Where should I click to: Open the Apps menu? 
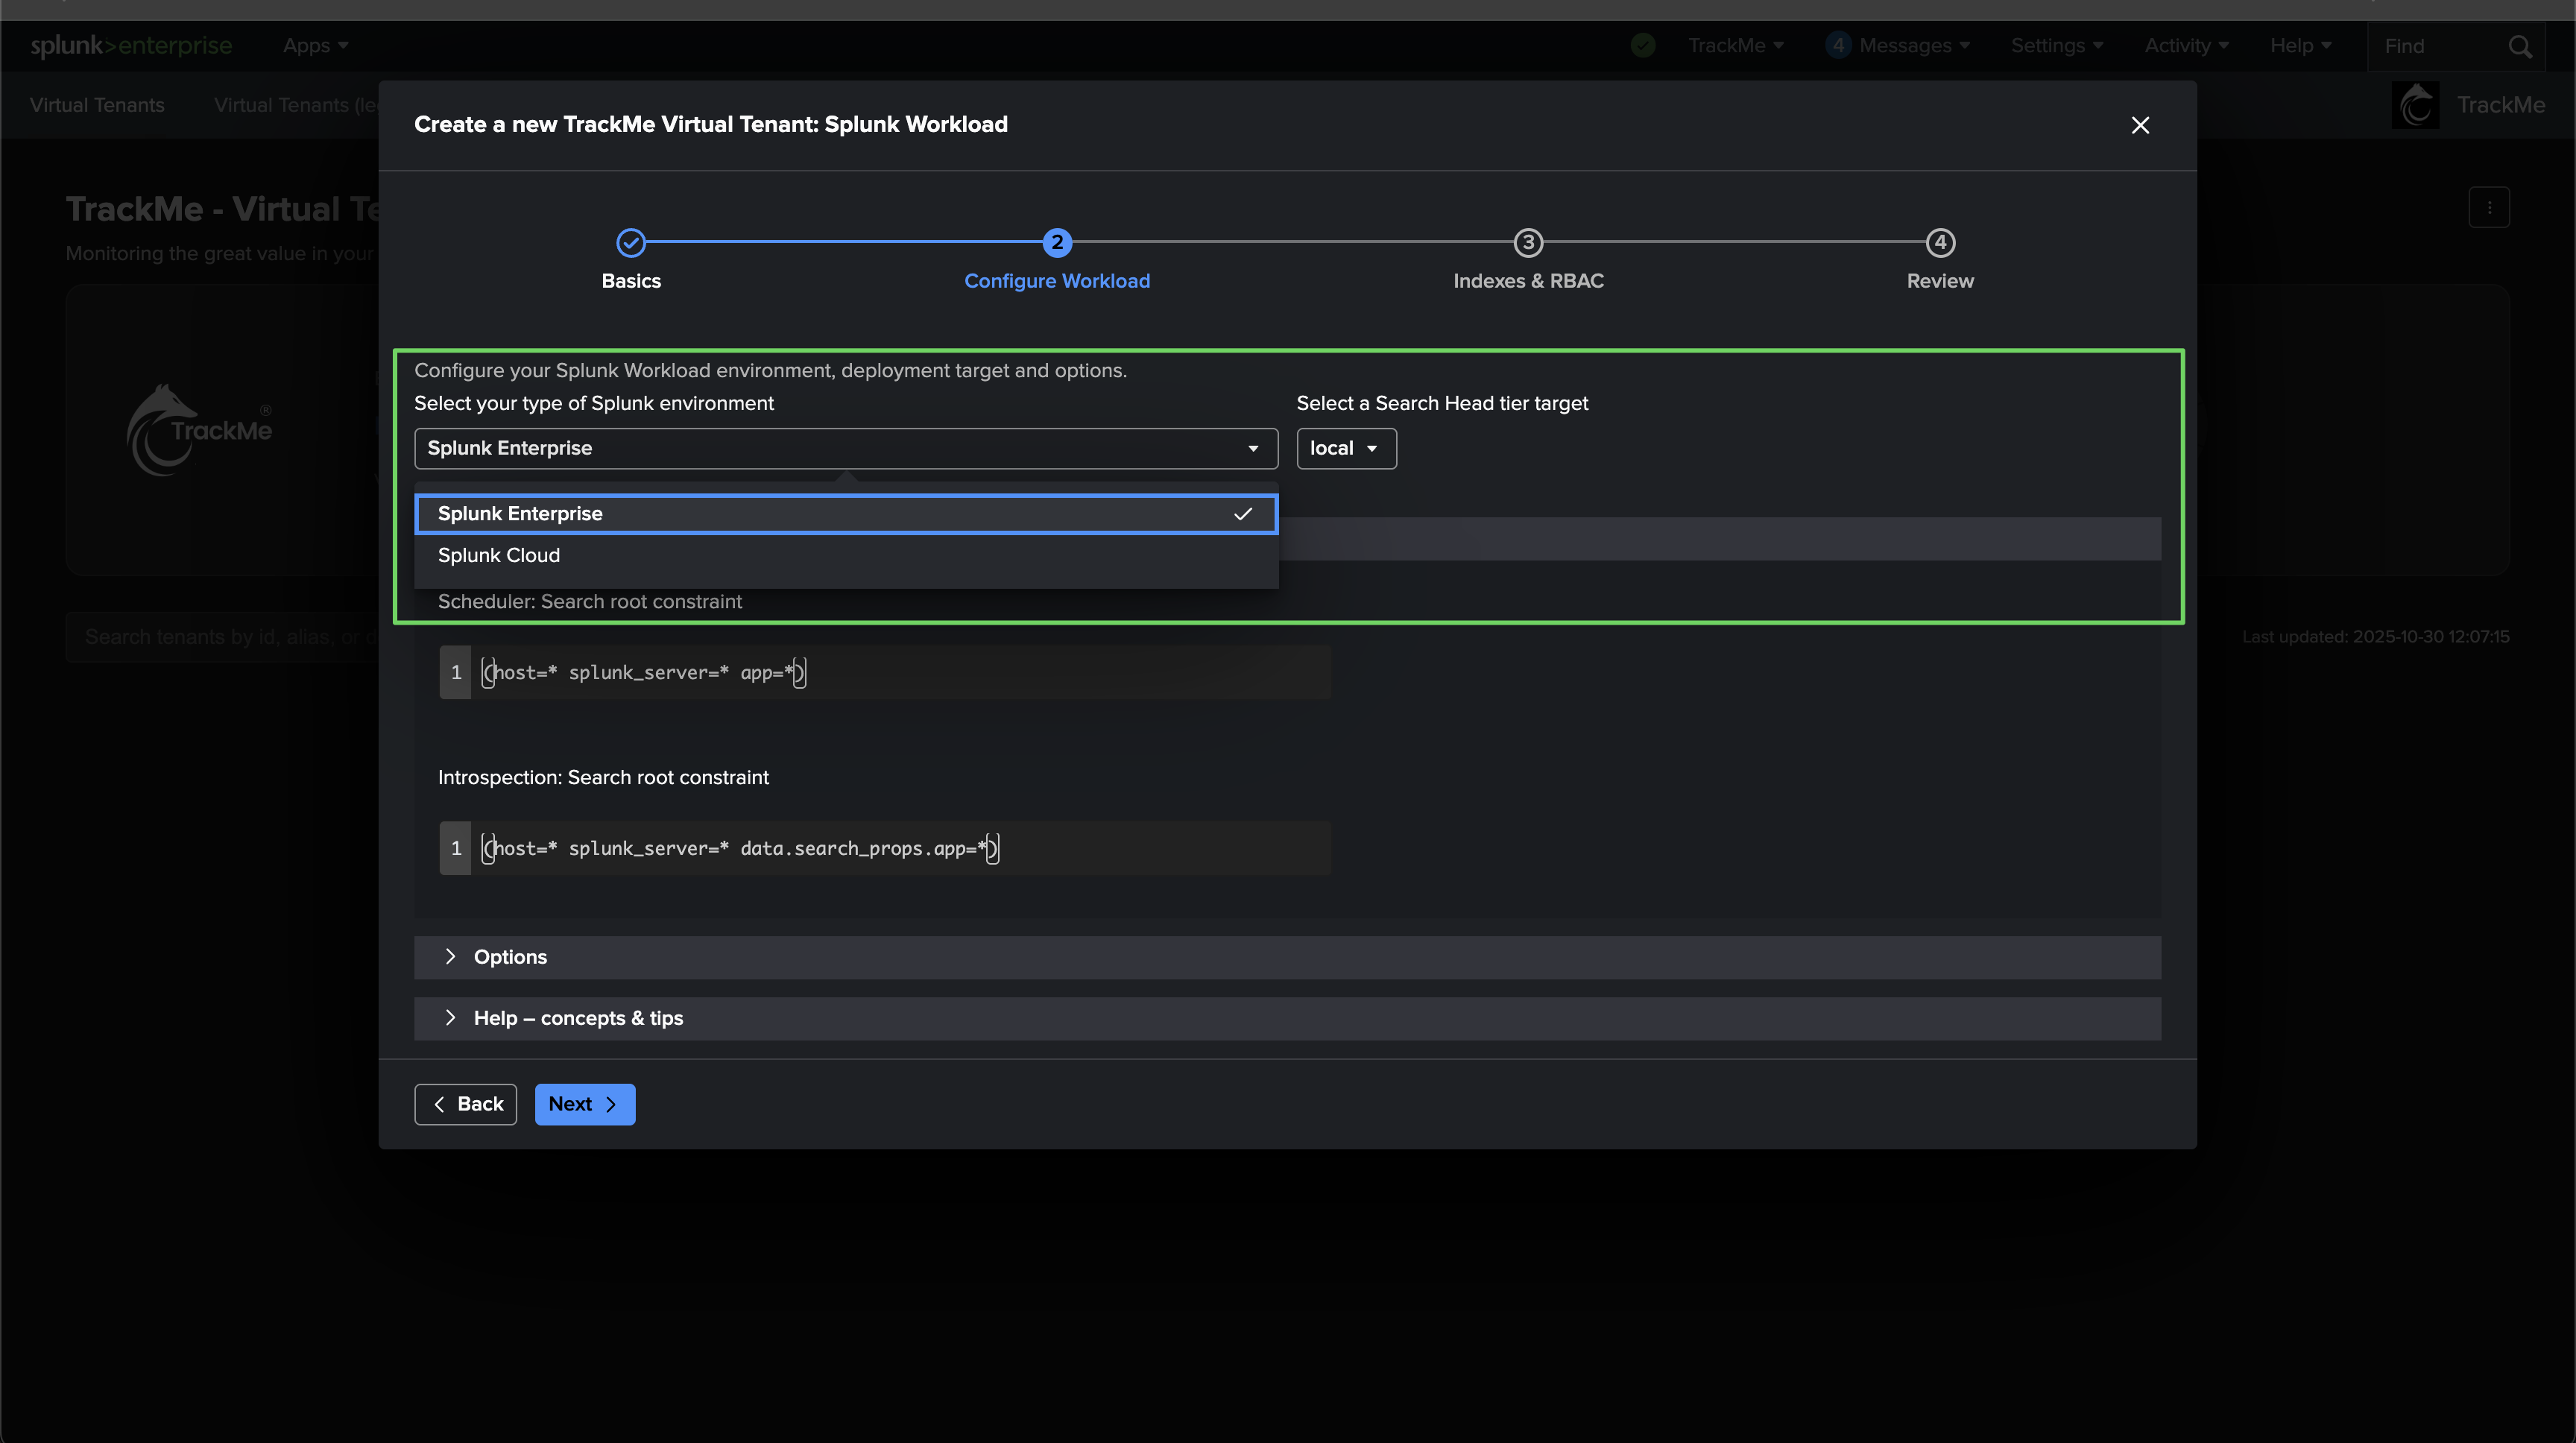point(315,45)
